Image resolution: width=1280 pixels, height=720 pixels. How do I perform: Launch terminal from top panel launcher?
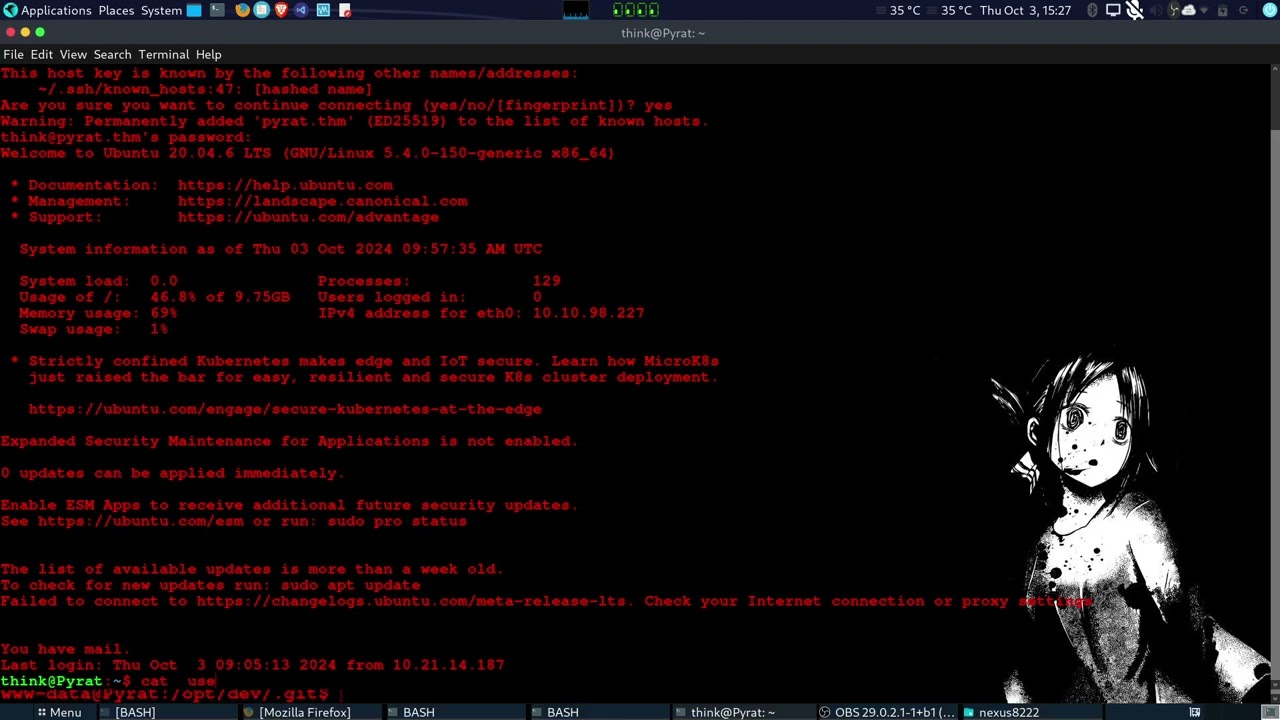click(217, 10)
